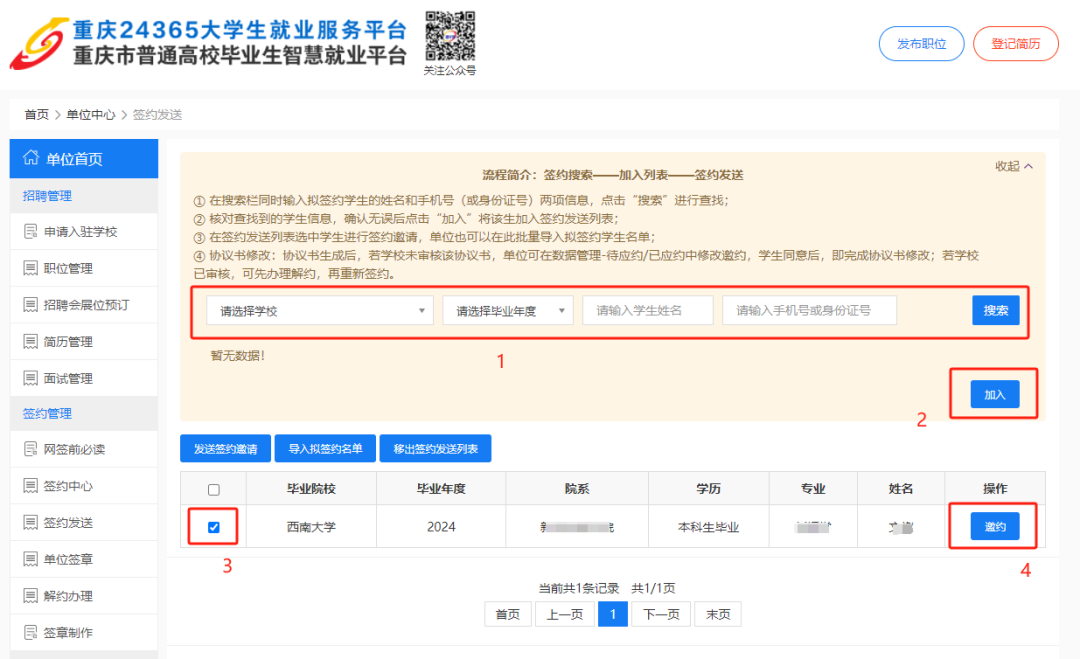Click the platform logo icon

point(39,42)
